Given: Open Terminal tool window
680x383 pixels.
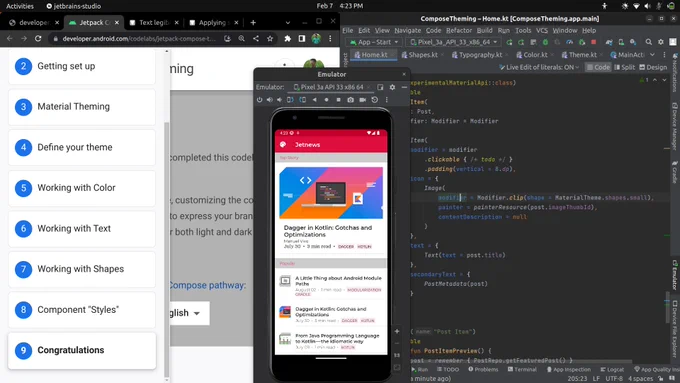Looking at the screenshot, I should (x=522, y=370).
